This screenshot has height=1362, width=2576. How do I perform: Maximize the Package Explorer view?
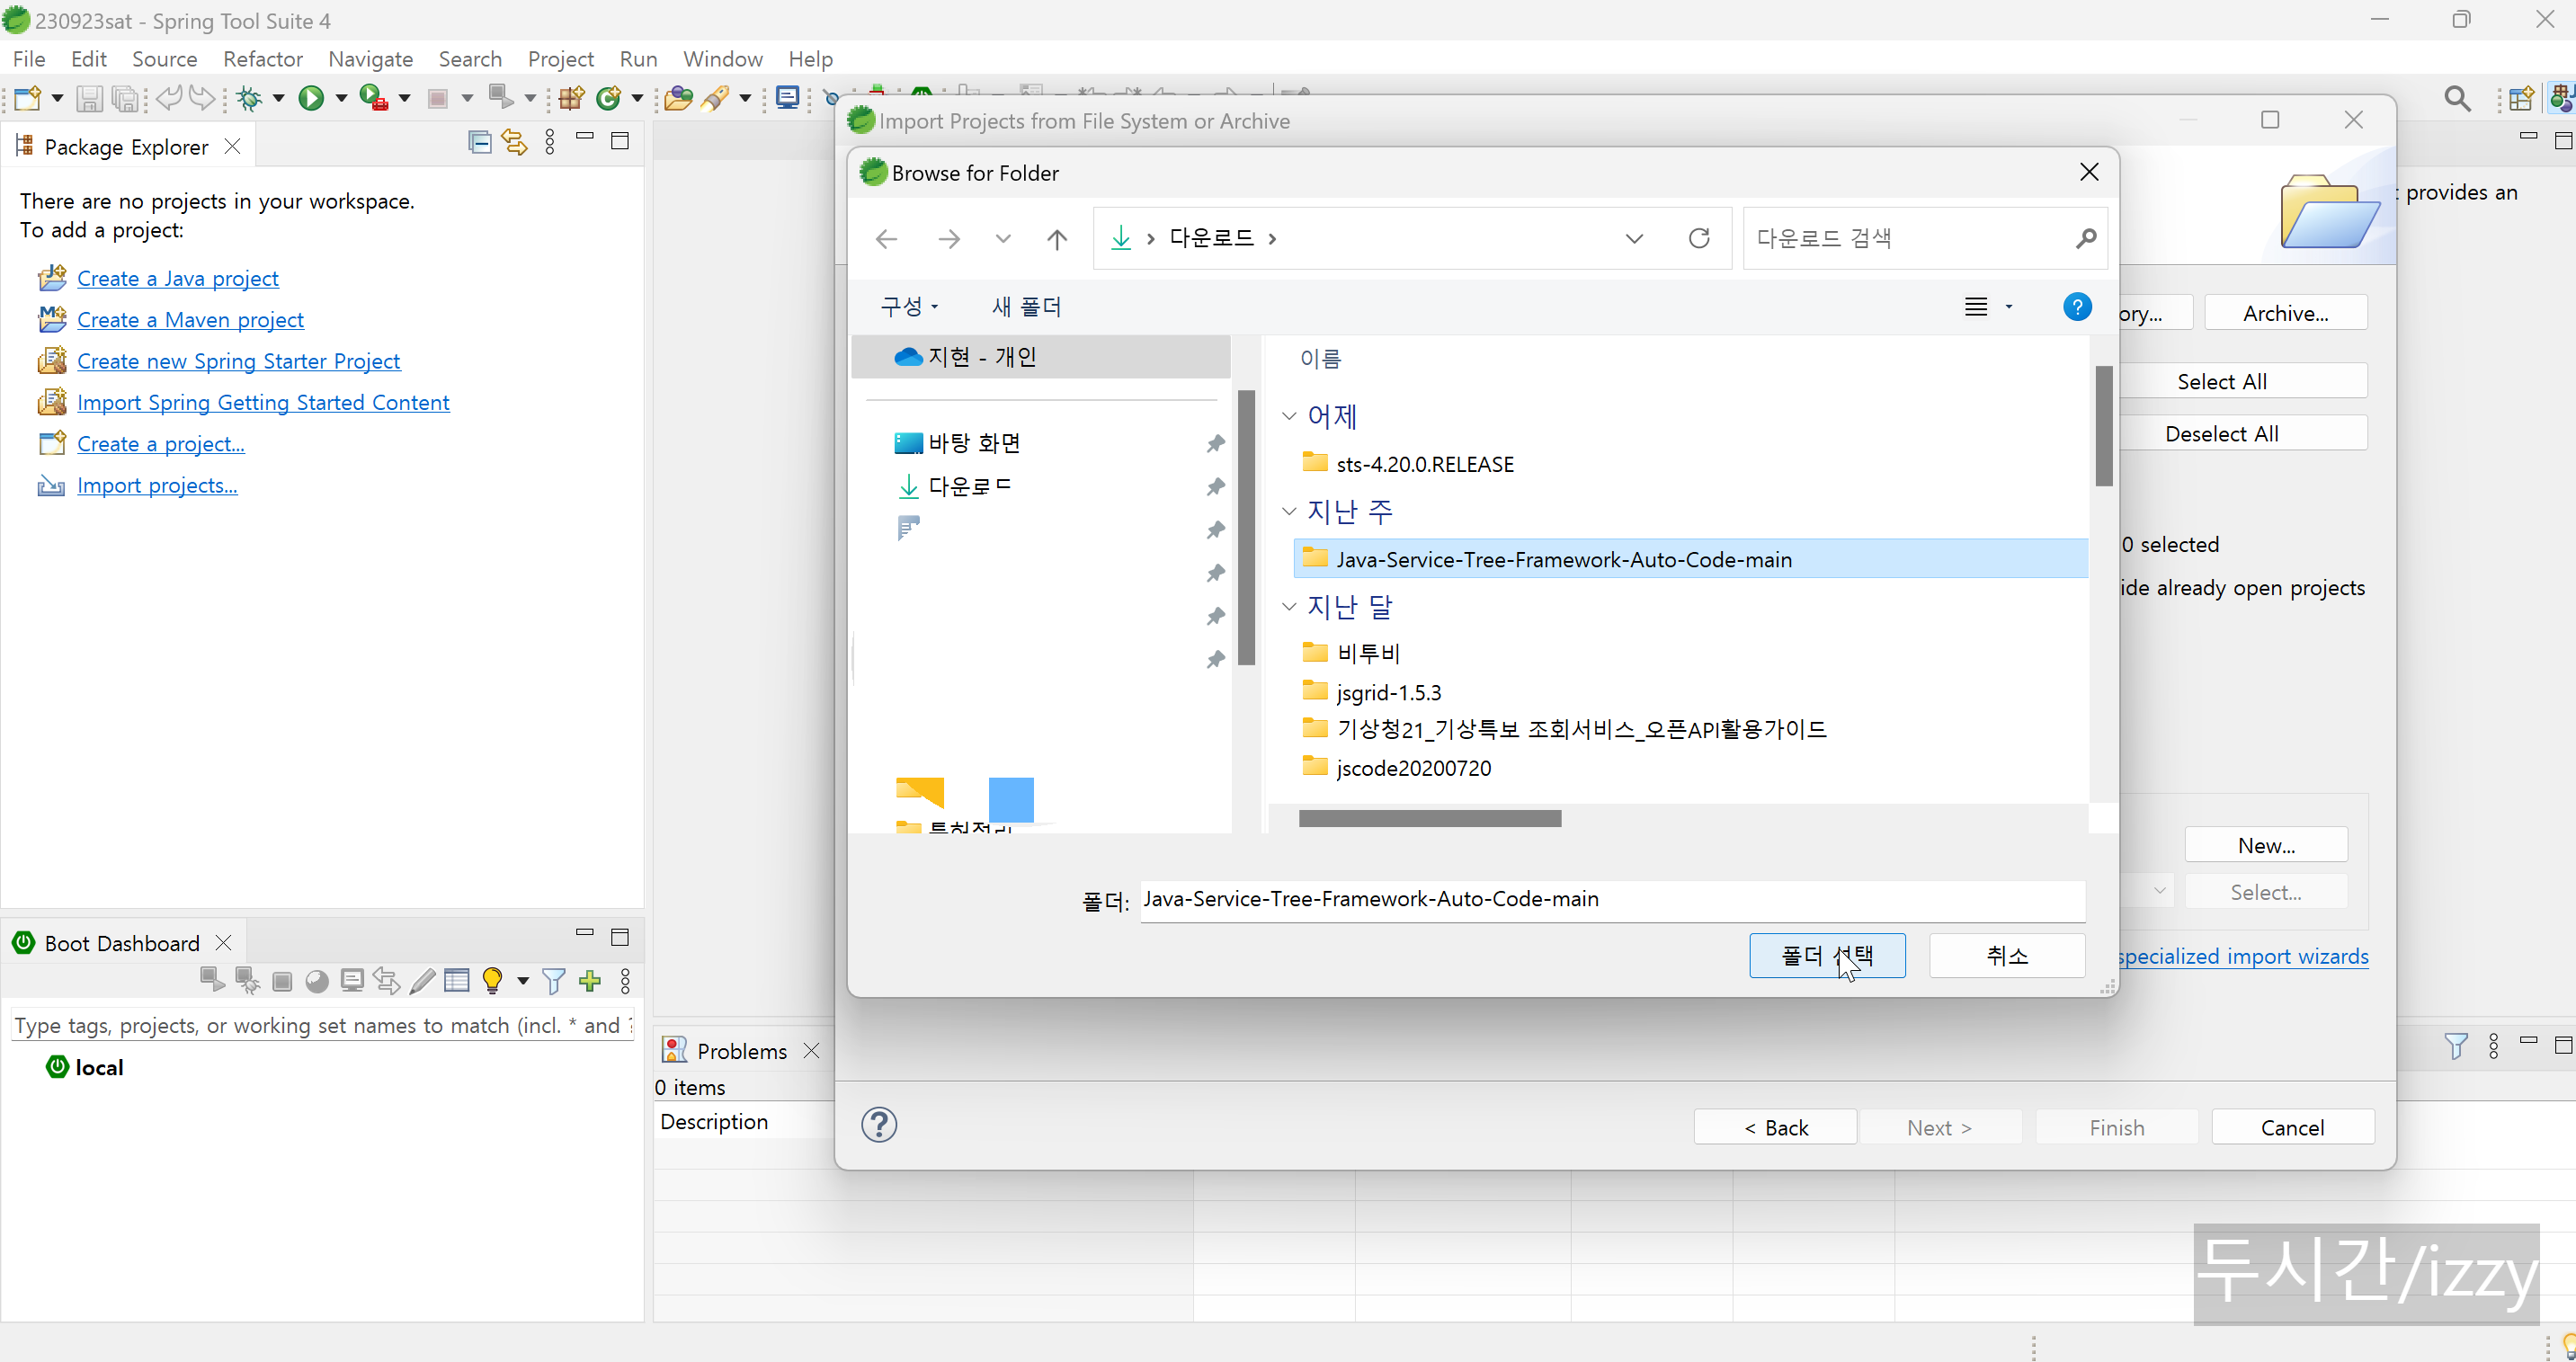620,141
